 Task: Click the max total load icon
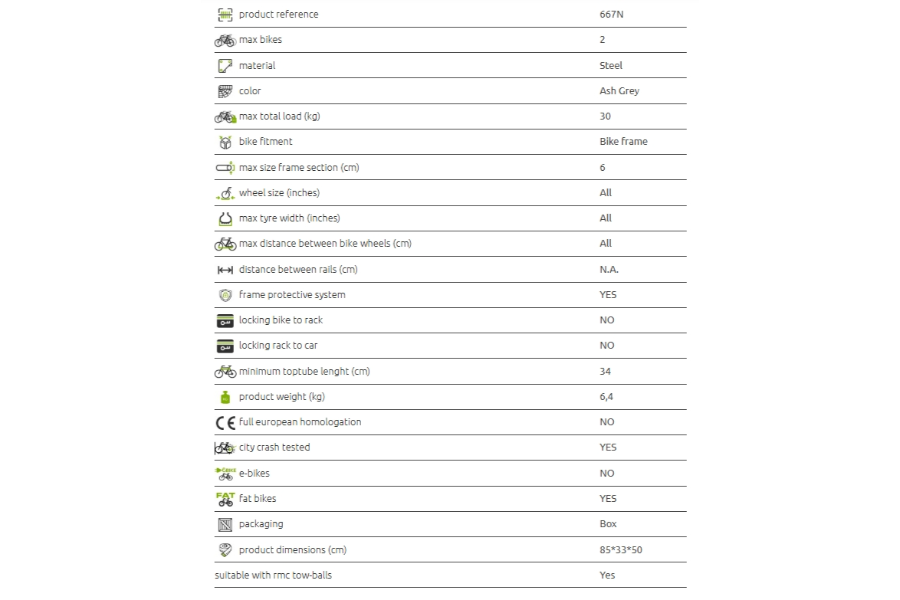(x=225, y=117)
